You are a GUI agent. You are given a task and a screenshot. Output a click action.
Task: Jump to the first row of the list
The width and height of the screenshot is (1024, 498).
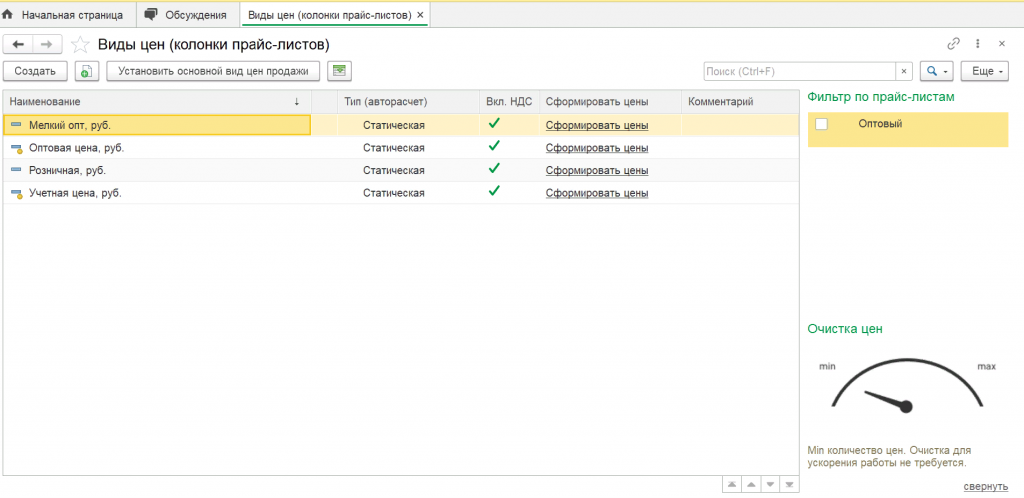pos(731,484)
